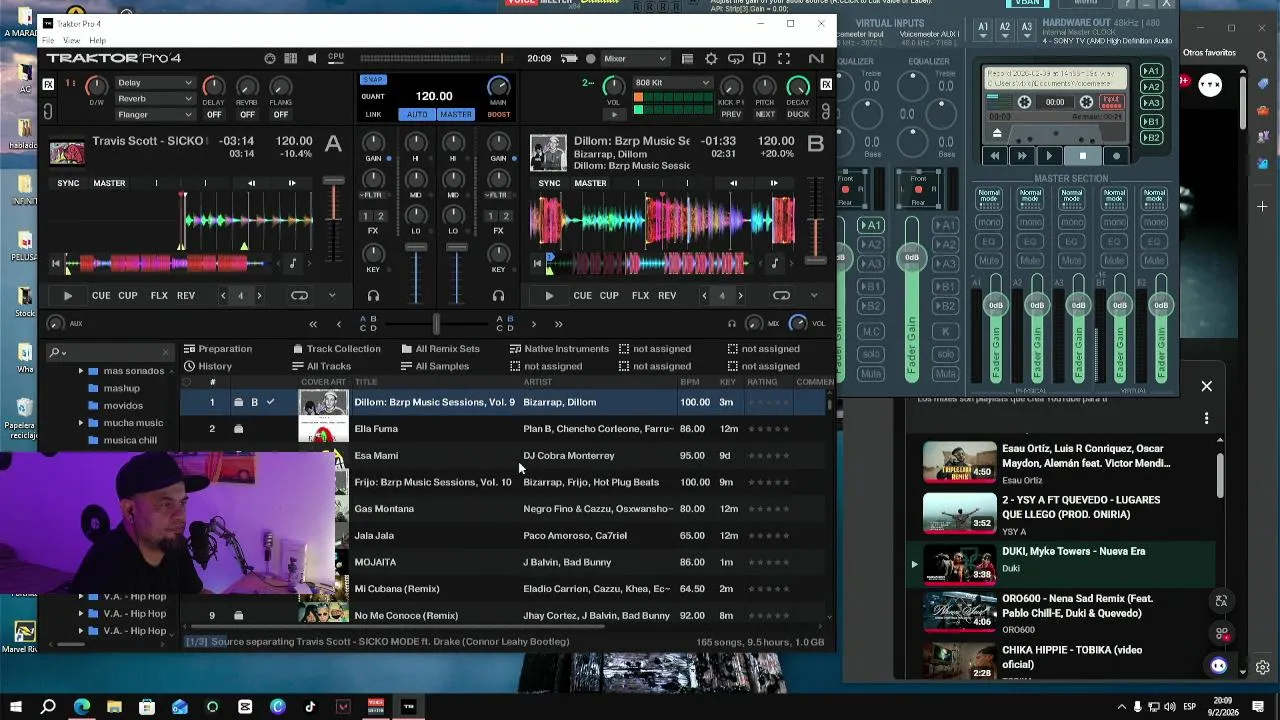Open Voicemeeter A1 hardware out dropdown

tap(983, 28)
